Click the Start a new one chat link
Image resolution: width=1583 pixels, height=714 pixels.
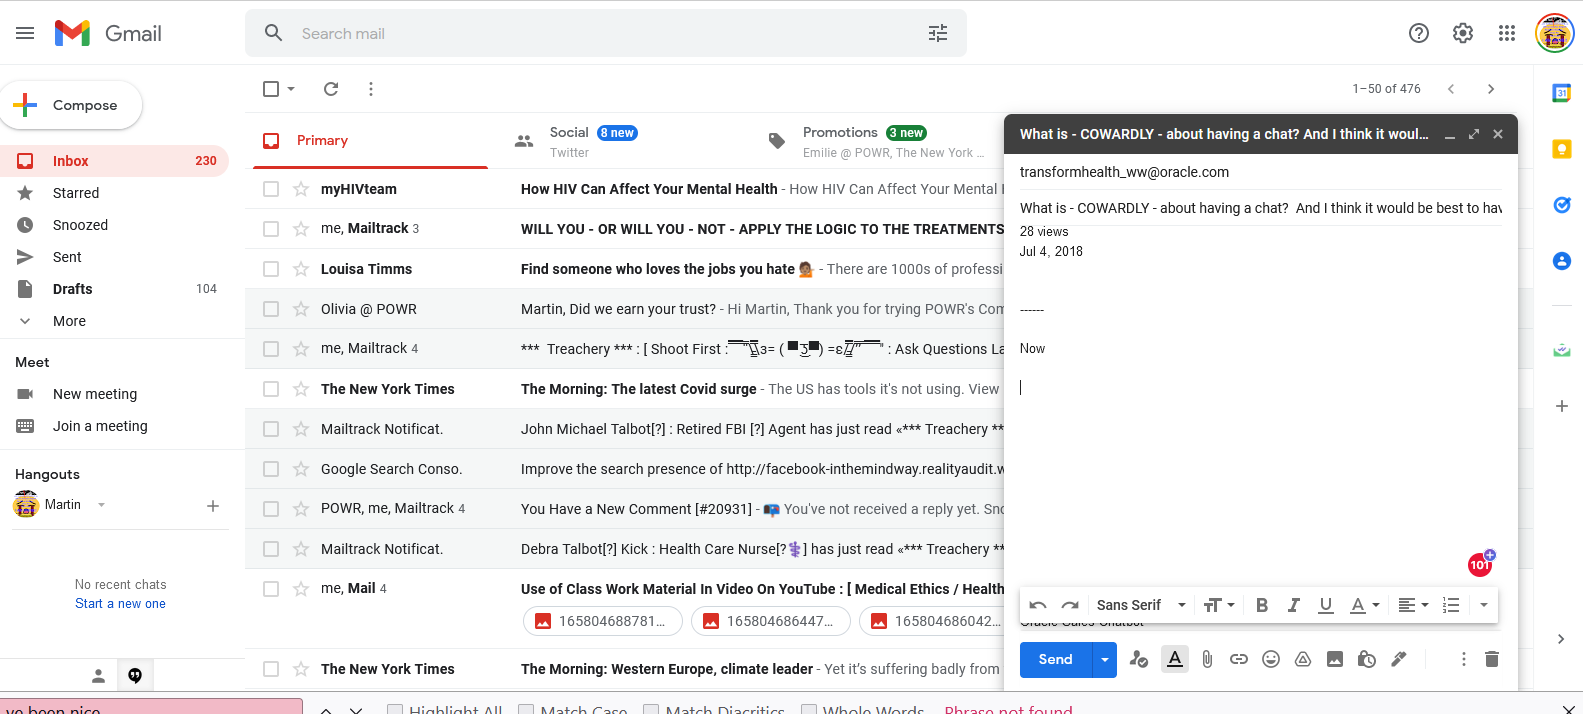(x=120, y=604)
